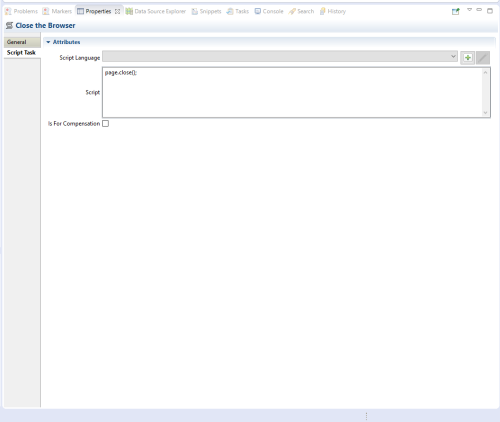The image size is (500, 422).
Task: Enable the Is For Compensation checkbox
Action: [x=105, y=124]
